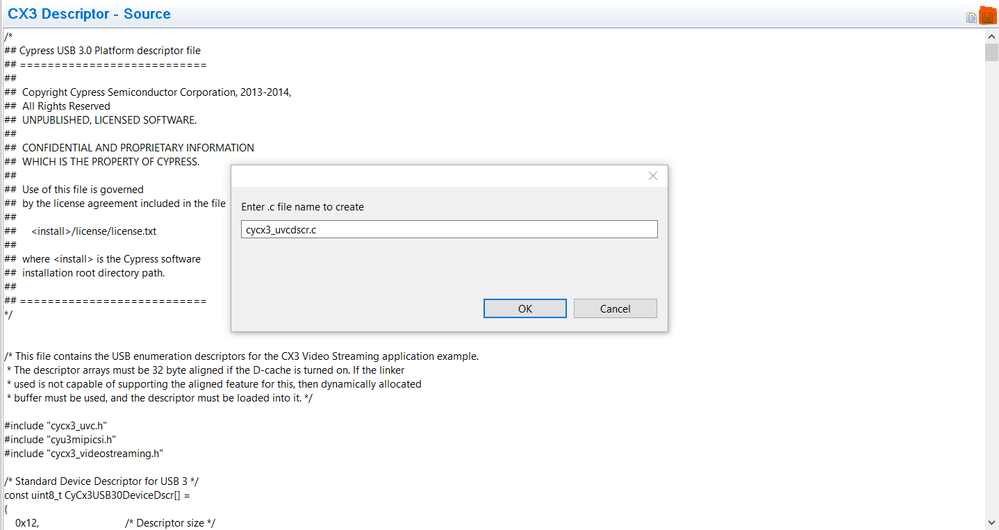Click the scrollbar up arrow
This screenshot has width=999, height=530.
click(990, 36)
